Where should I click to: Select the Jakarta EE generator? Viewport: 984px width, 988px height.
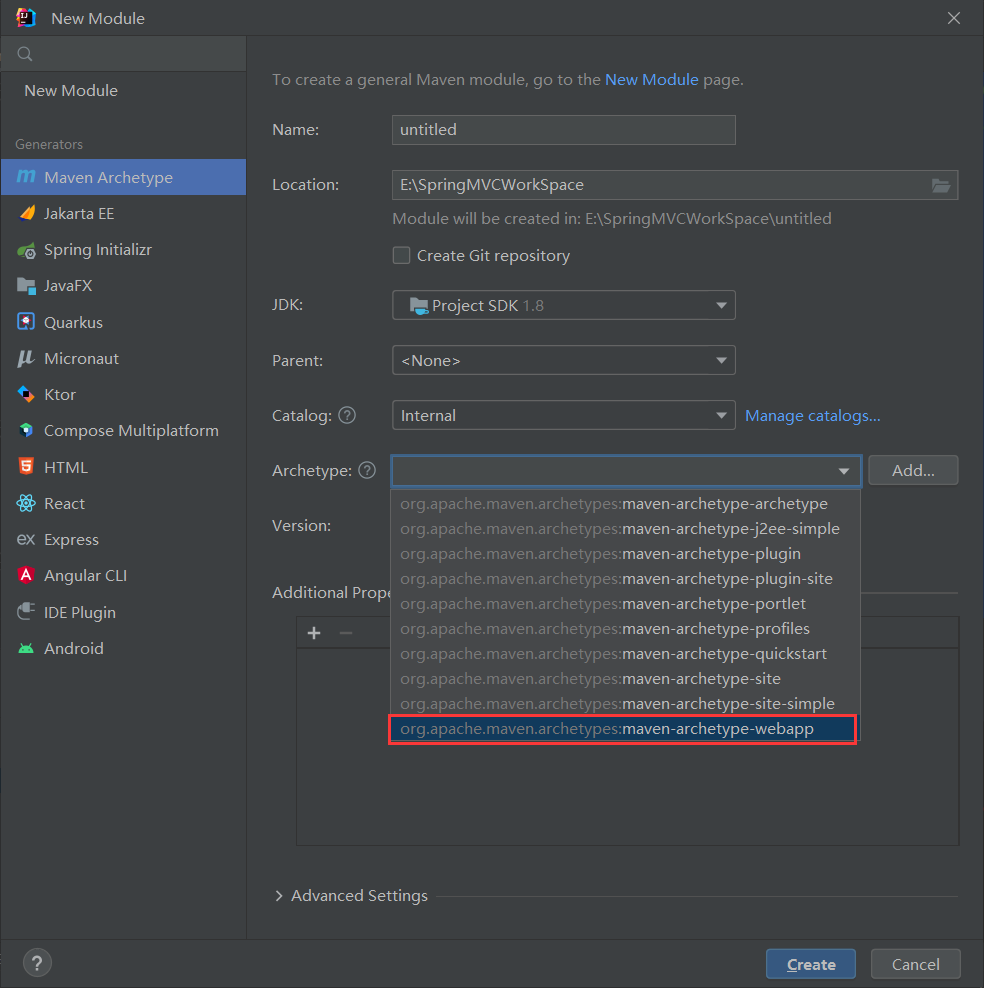click(123, 214)
